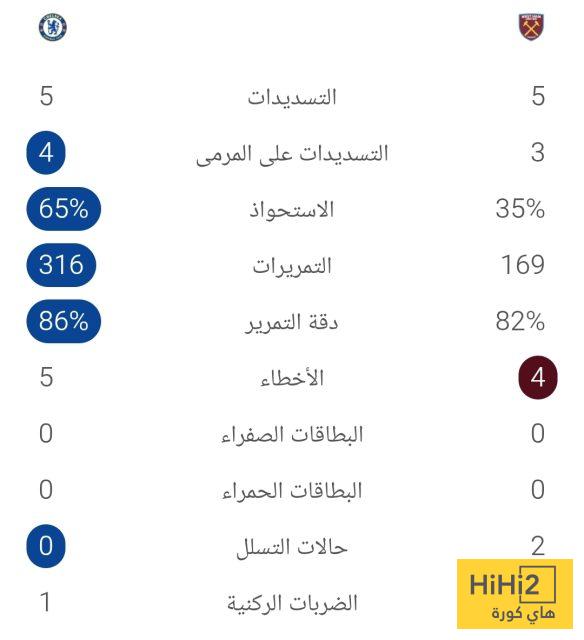Viewport: 584px width, 640px height.
Task: Select the التمريرات stat label
Action: click(292, 266)
